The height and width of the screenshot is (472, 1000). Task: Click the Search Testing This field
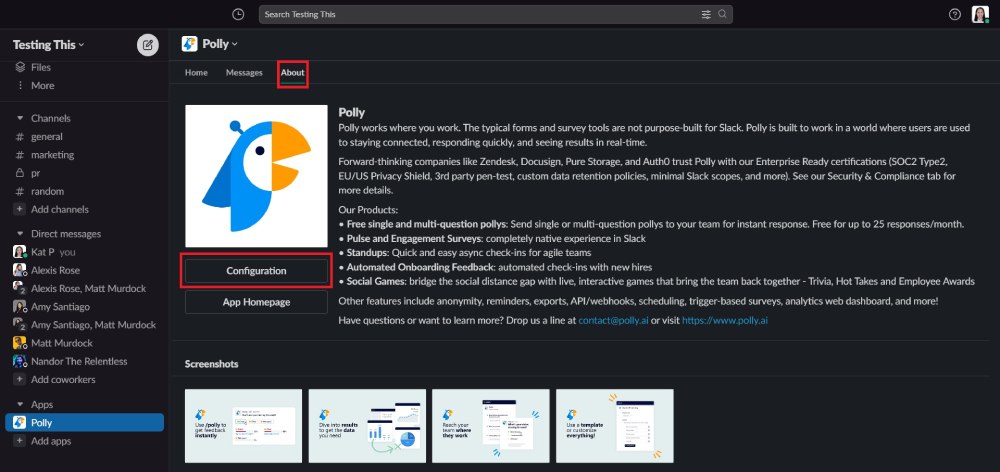[480, 14]
